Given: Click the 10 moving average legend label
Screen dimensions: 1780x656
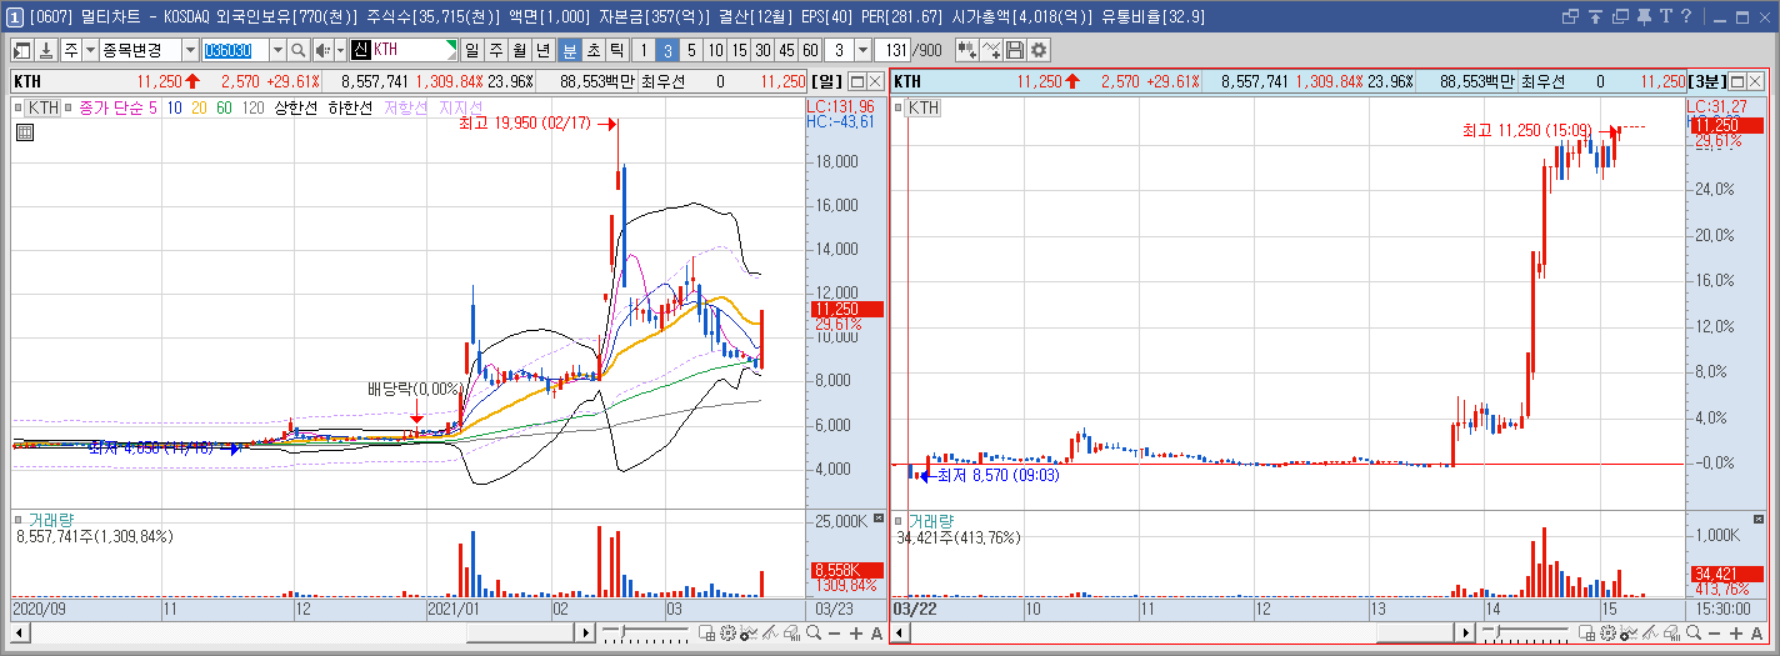Looking at the screenshot, I should (174, 108).
